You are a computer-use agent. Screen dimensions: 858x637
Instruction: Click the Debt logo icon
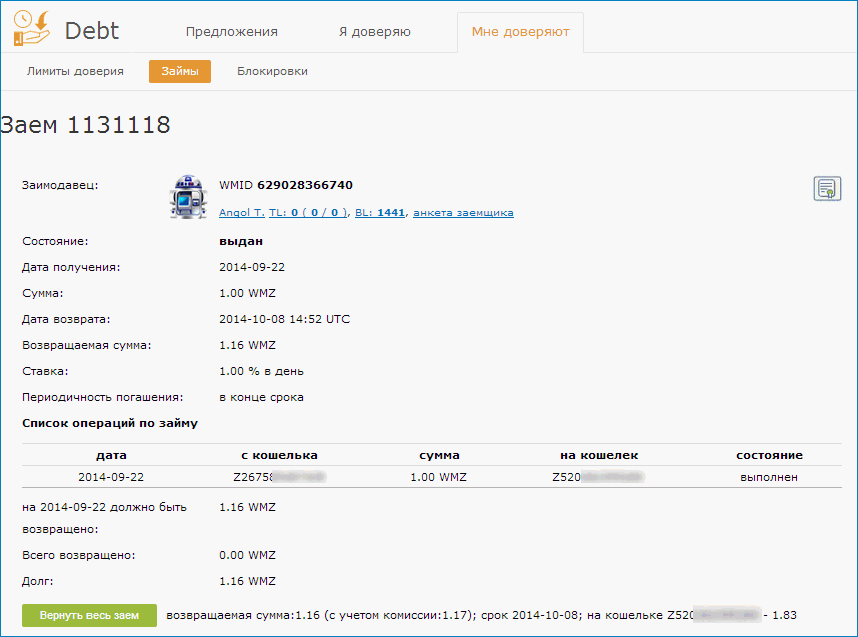32,28
